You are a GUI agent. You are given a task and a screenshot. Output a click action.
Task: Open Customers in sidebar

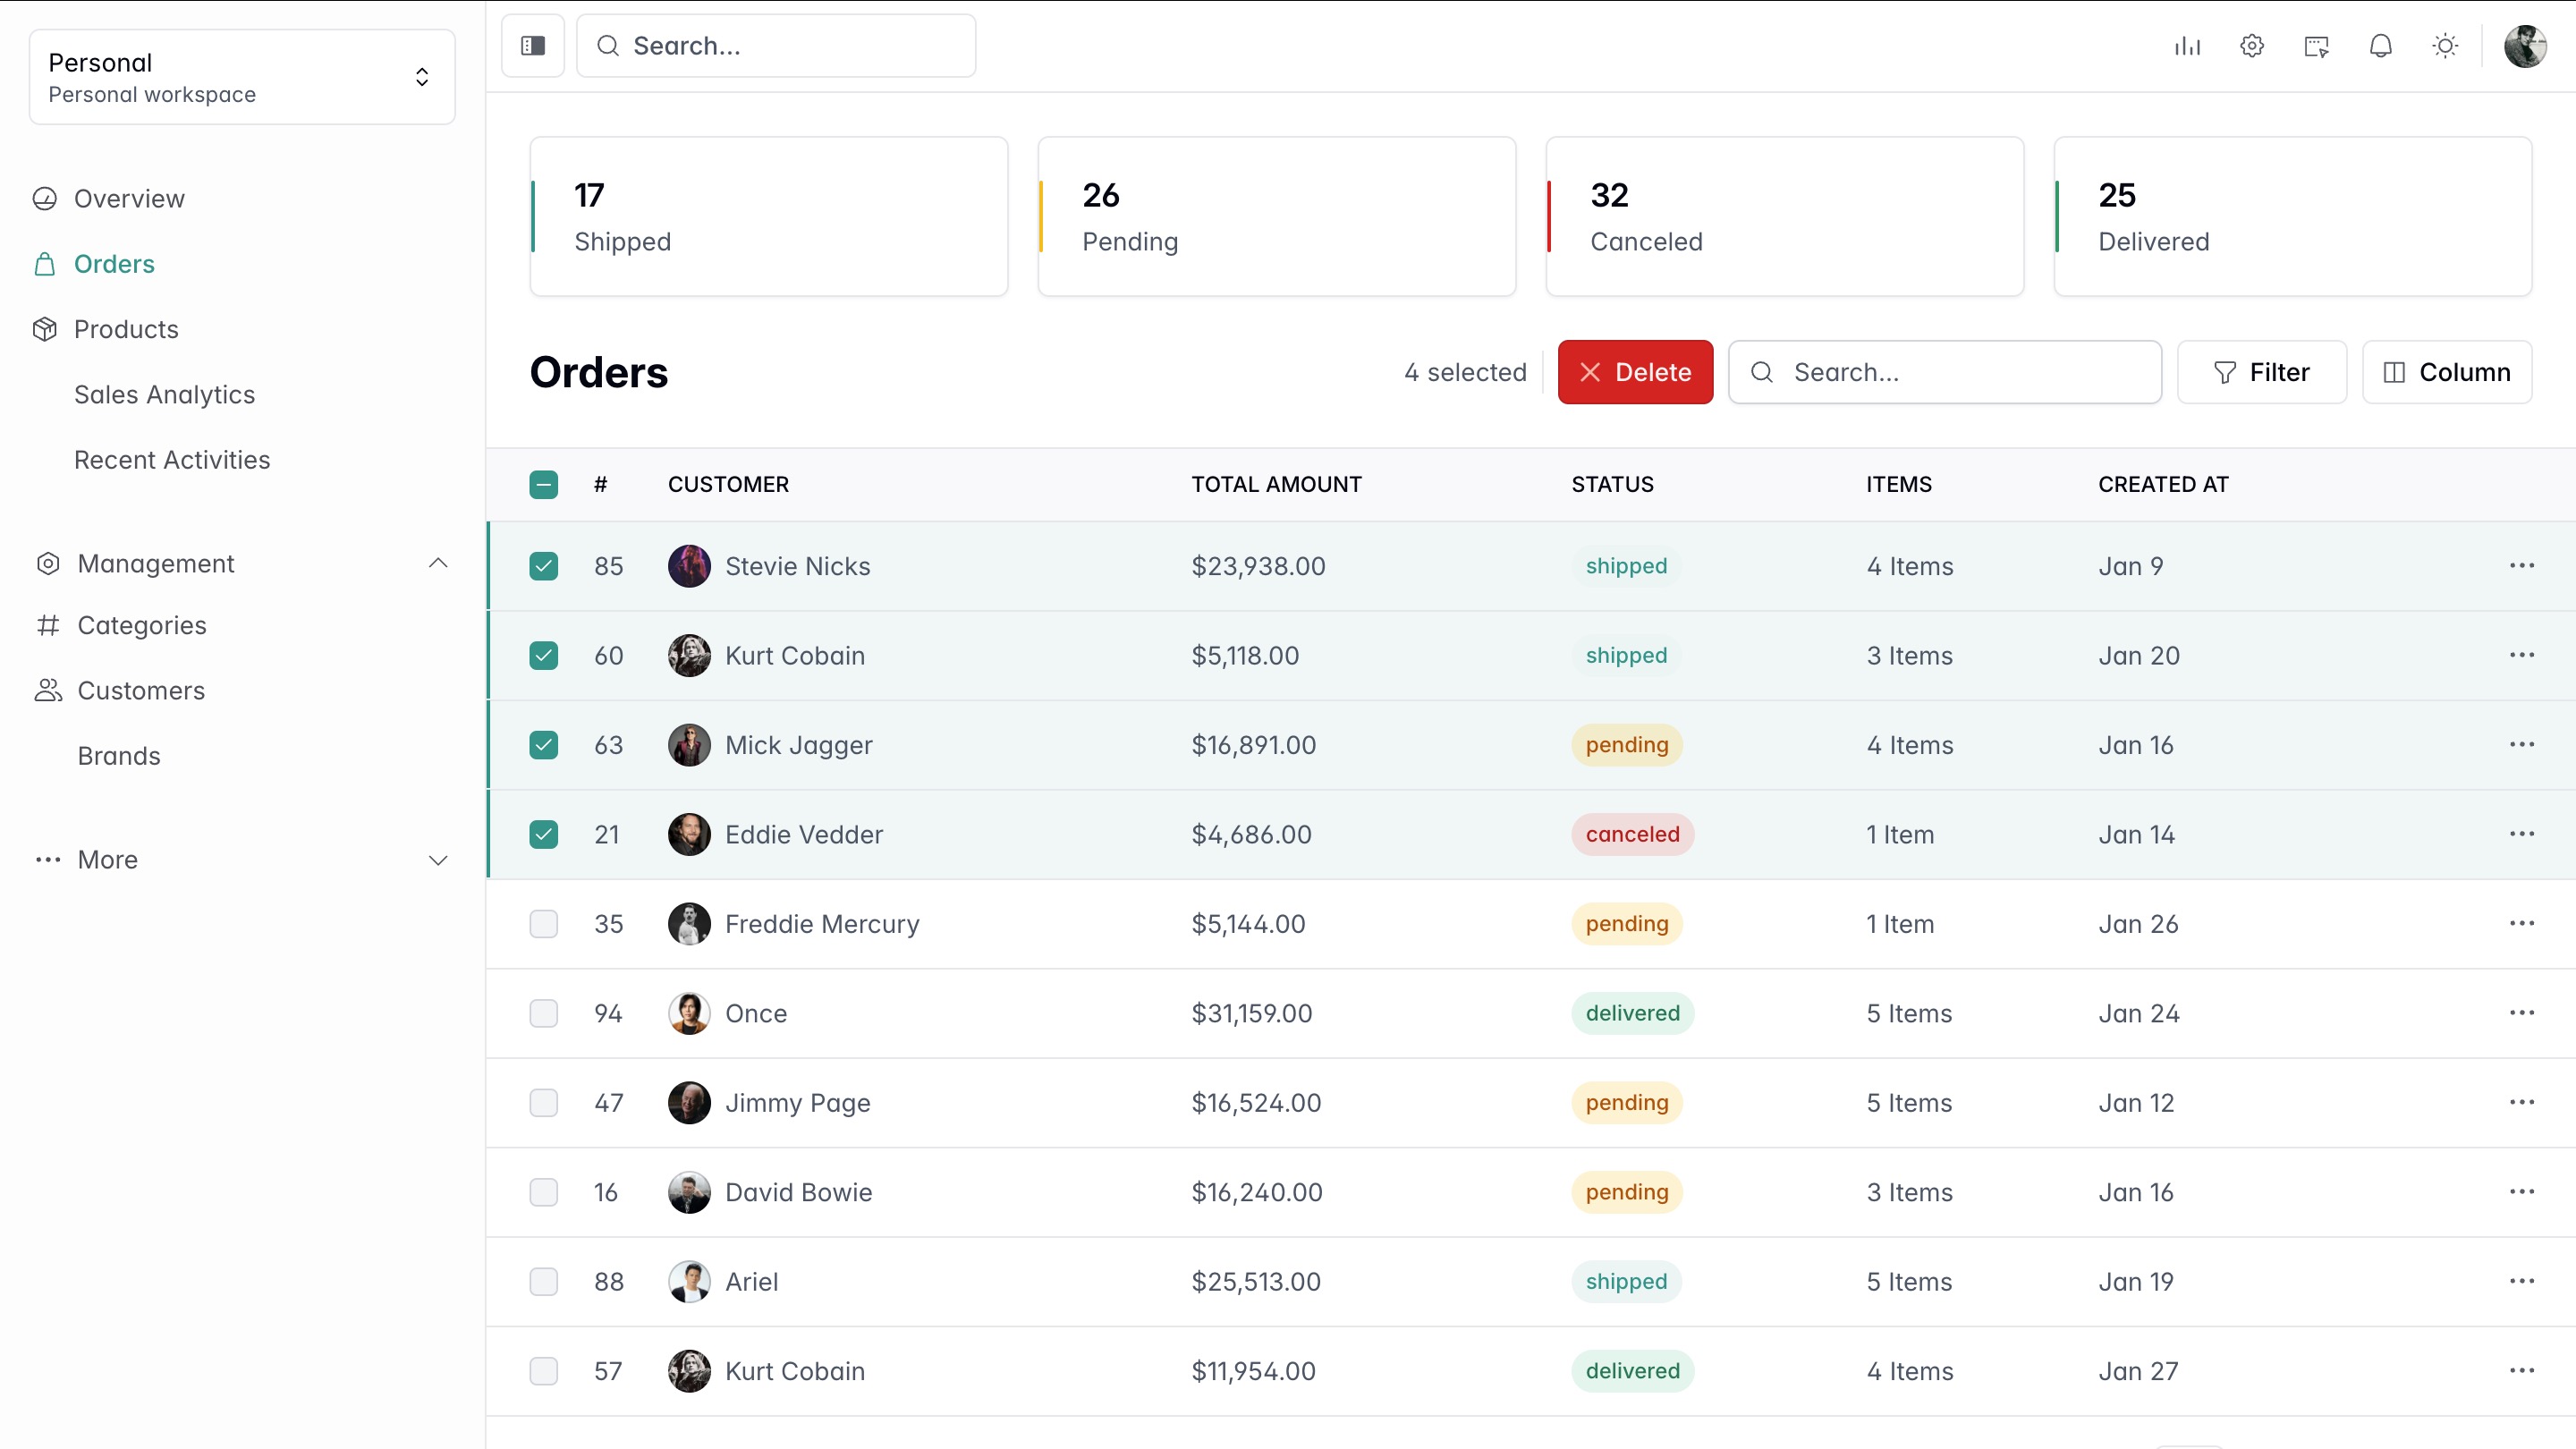[x=141, y=690]
